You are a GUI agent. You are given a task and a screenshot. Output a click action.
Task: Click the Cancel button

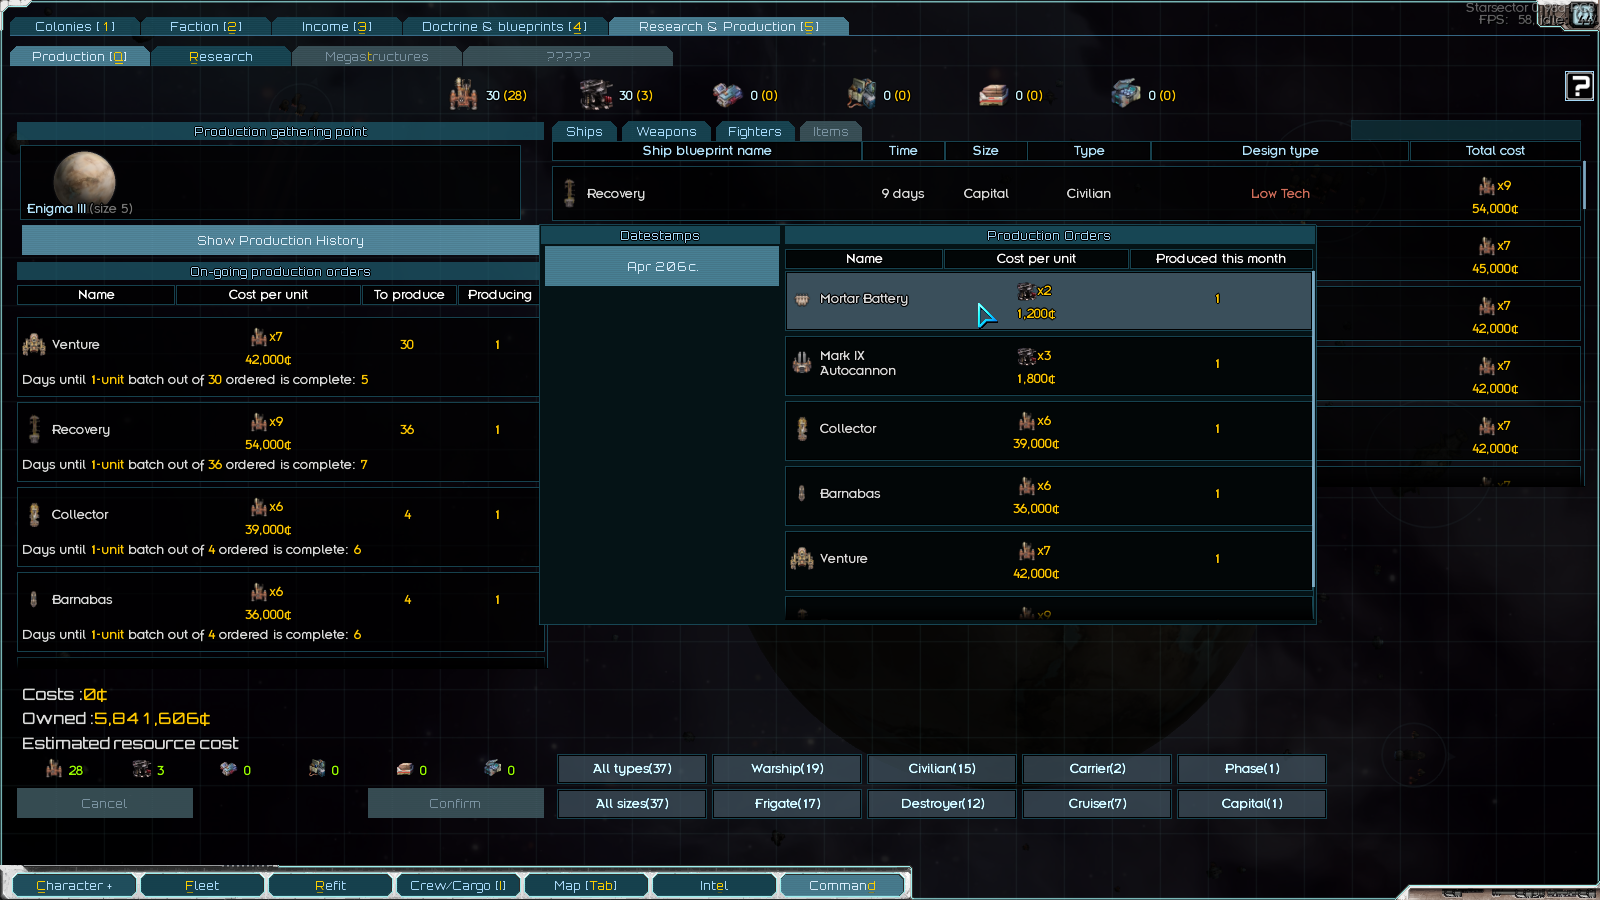[104, 803]
